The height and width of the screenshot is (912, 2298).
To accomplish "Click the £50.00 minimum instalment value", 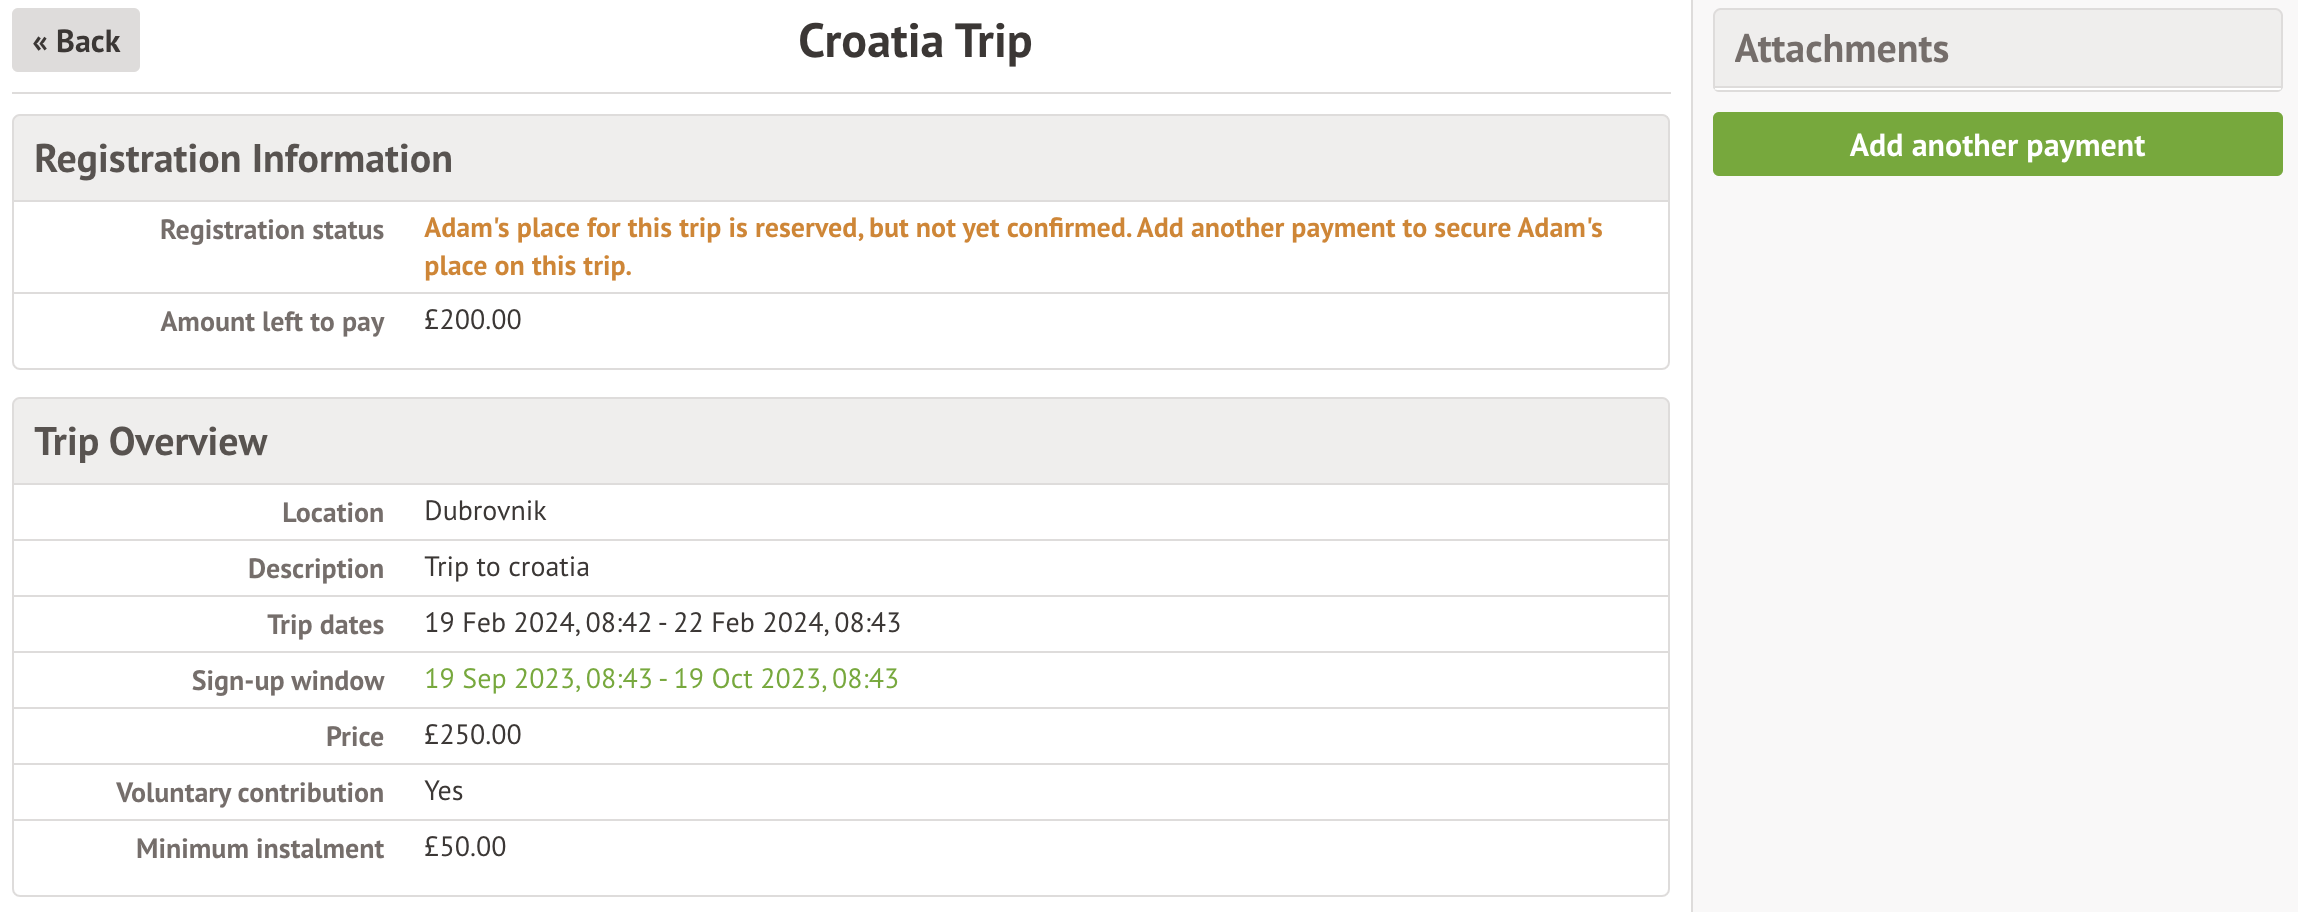I will coord(465,847).
